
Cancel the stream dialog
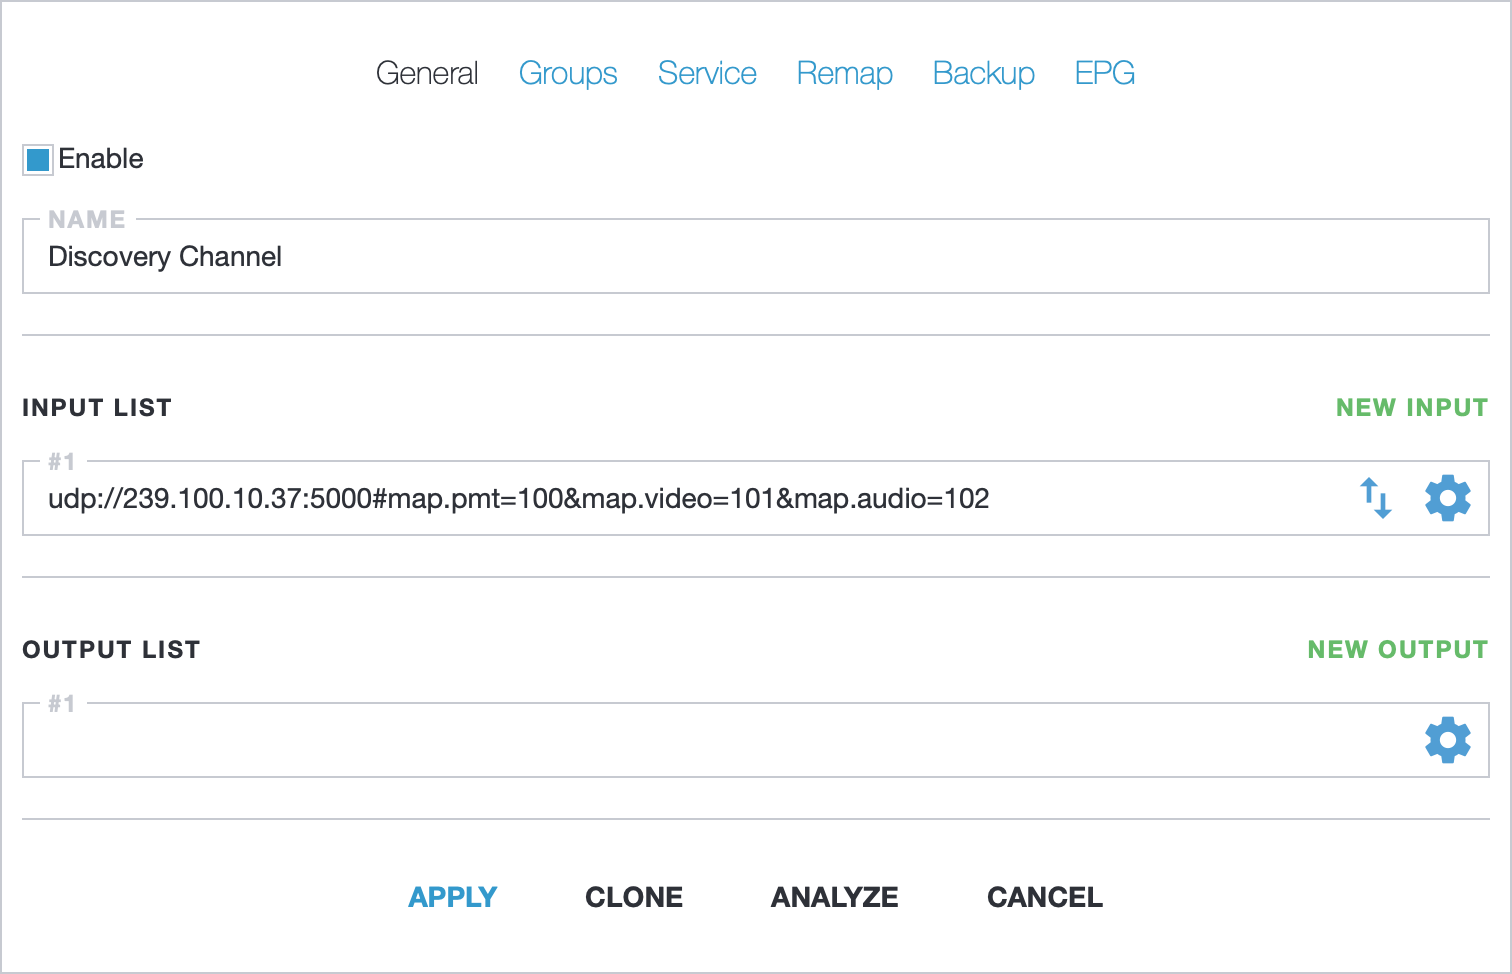click(x=1045, y=897)
